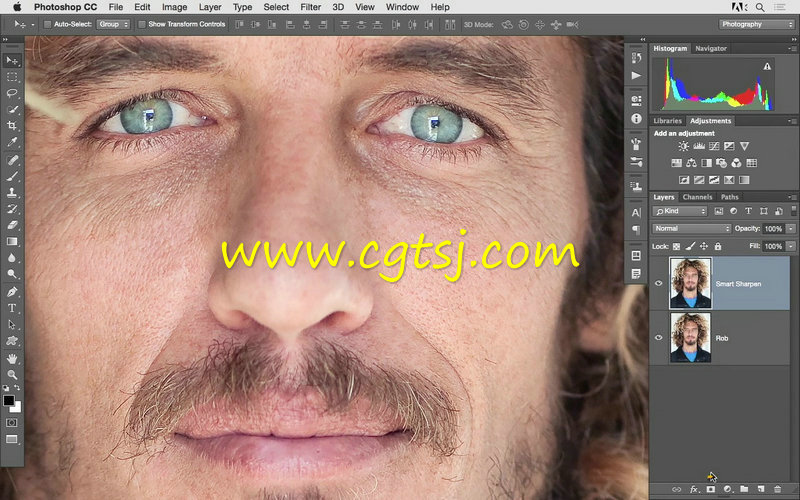Image resolution: width=800 pixels, height=500 pixels.
Task: Toggle layer filtering switch on/off
Action: (793, 210)
